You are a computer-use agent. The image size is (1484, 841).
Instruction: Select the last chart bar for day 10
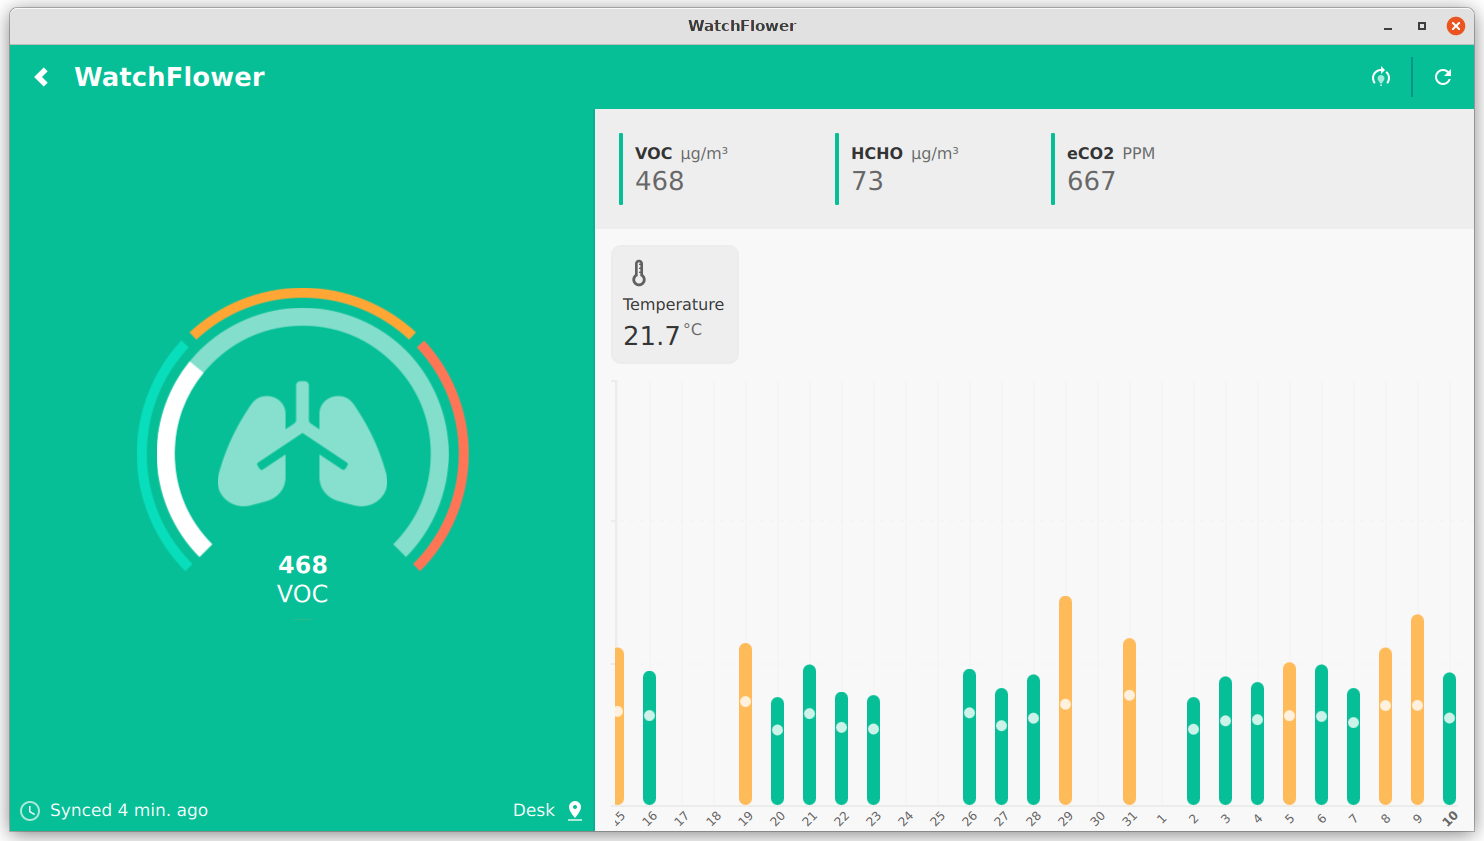pyautogui.click(x=1449, y=739)
